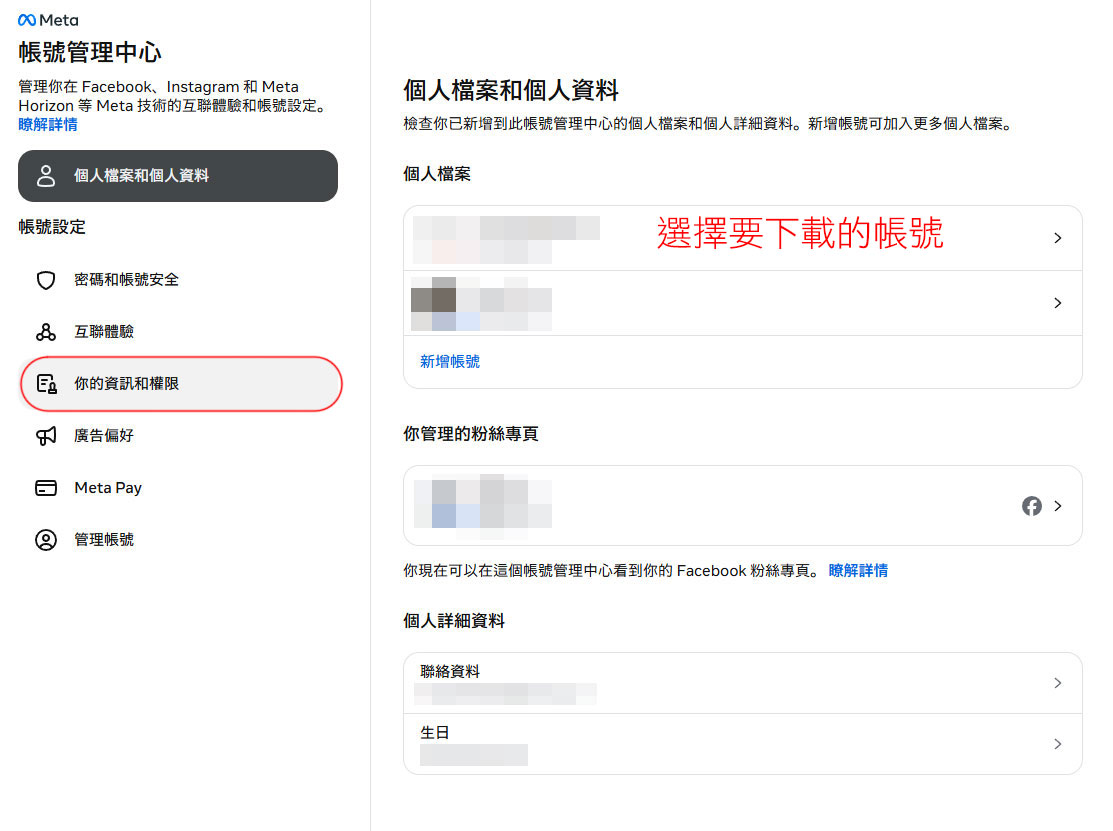The width and height of the screenshot is (1113, 831).
Task: Open 管理帳號
Action: 177,539
